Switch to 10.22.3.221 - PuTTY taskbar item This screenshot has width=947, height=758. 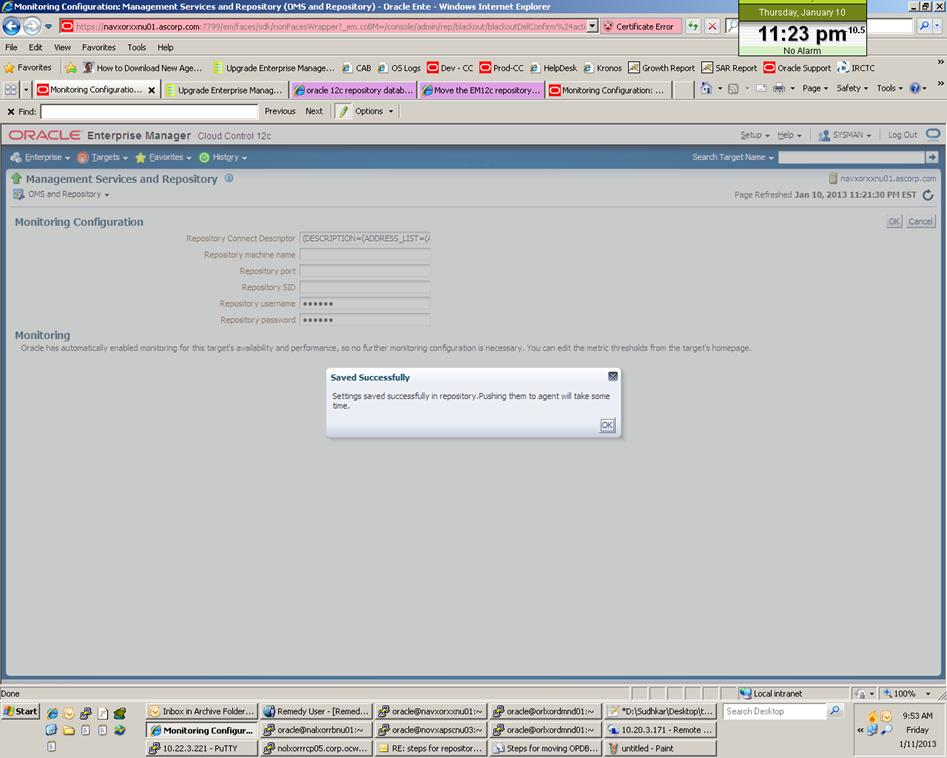201,748
